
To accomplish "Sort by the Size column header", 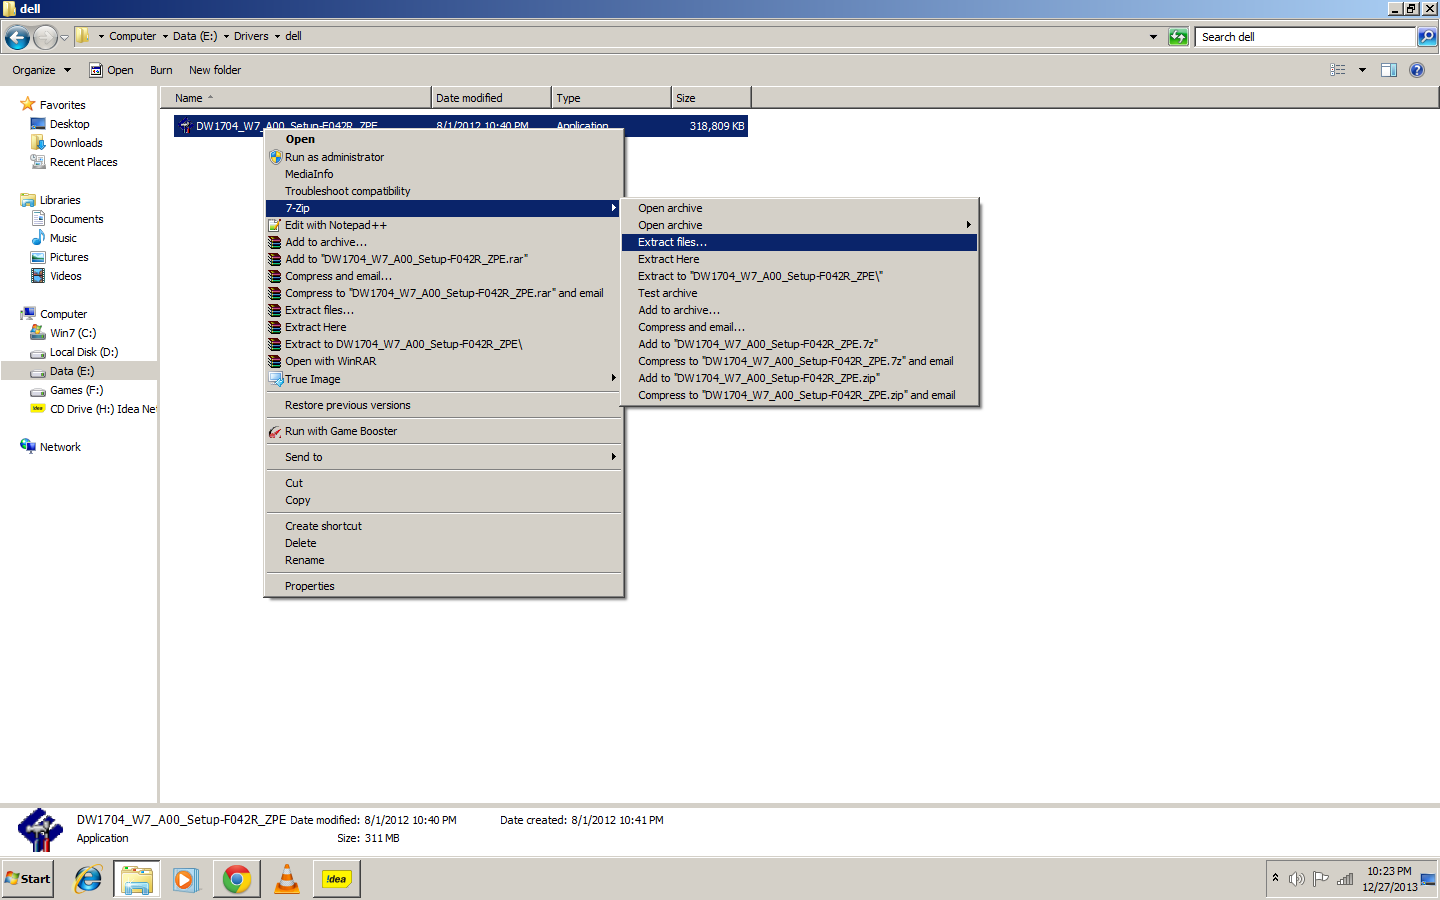I will point(711,98).
